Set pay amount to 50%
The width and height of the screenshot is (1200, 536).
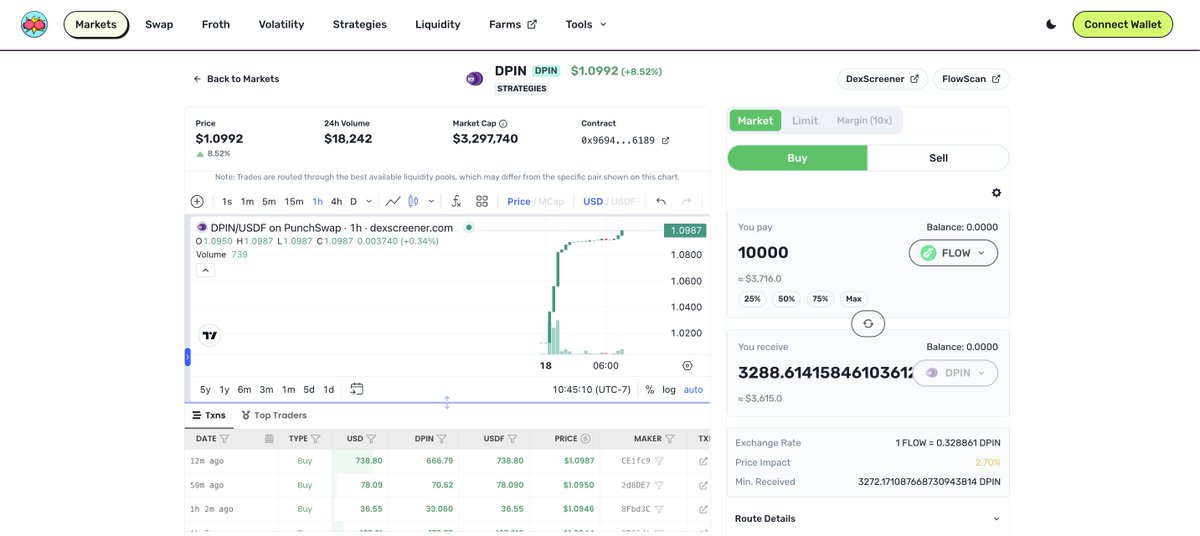coord(787,299)
